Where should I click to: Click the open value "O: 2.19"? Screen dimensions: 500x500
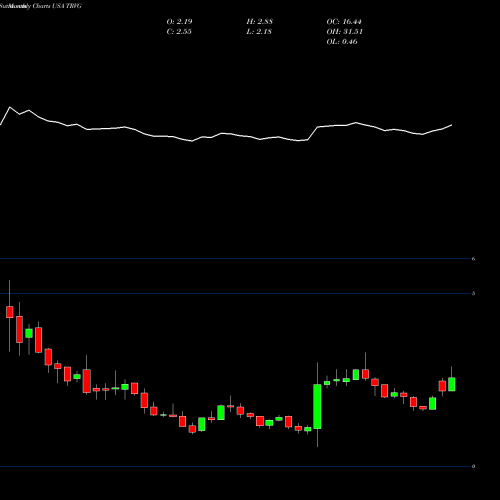(179, 22)
